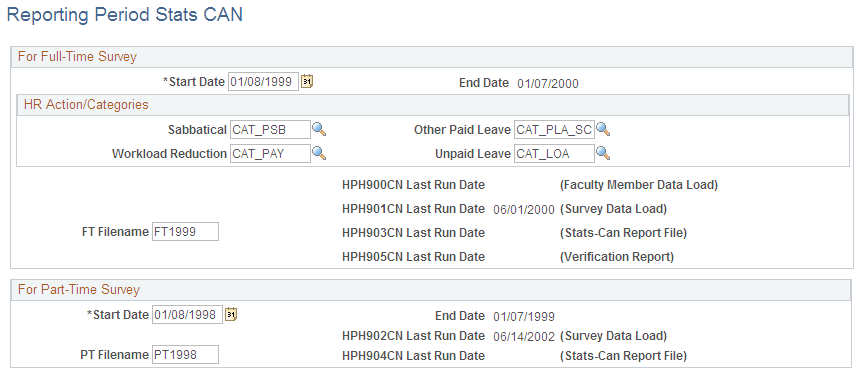Click the FT Filename label

pos(115,232)
